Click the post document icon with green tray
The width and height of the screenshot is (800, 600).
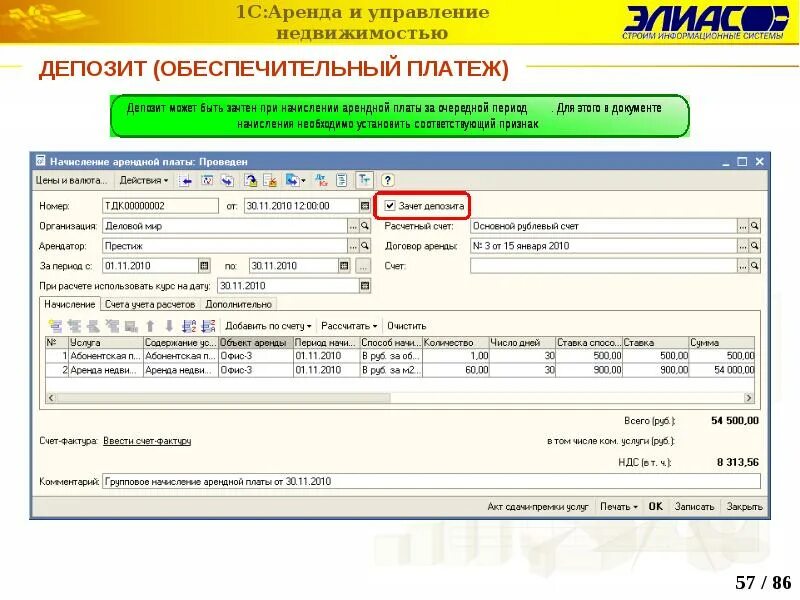click(x=251, y=180)
